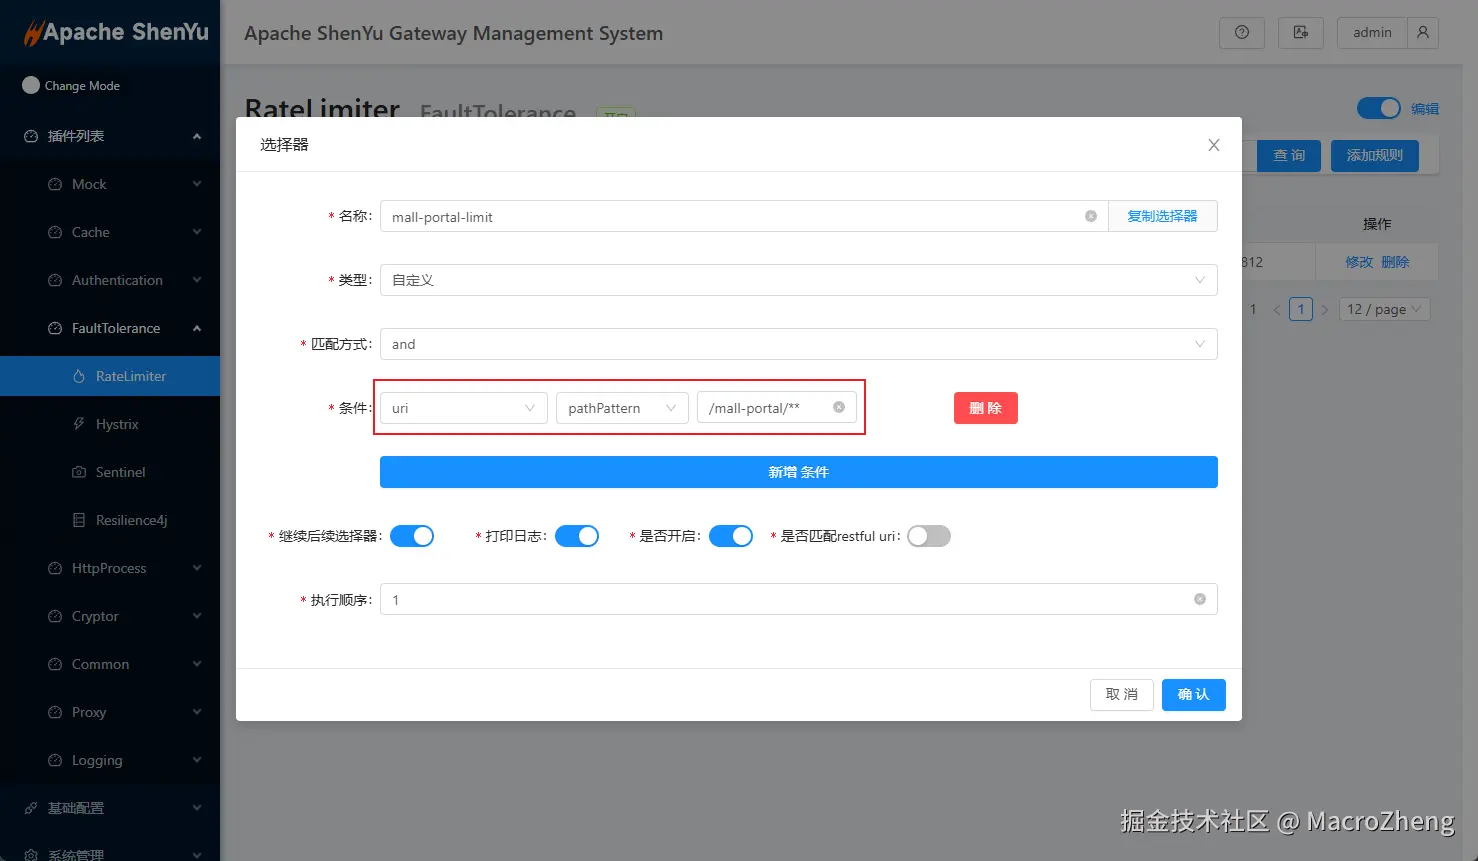Click the user avatar icon beside admin

(x=1423, y=32)
